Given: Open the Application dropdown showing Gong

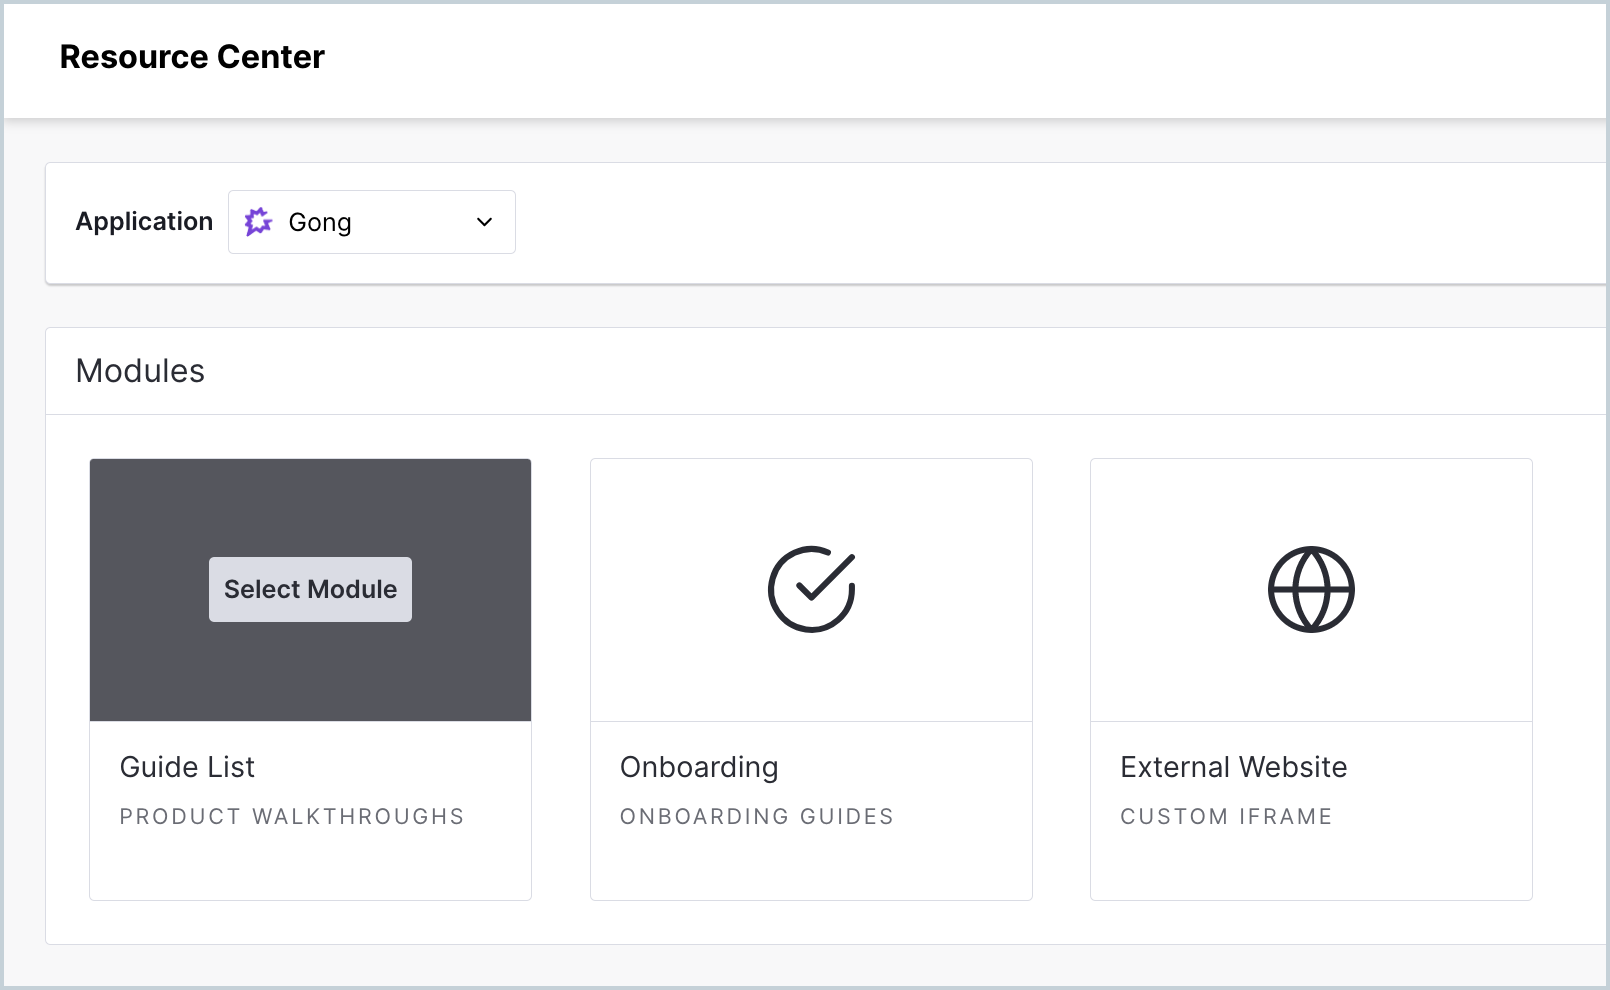Looking at the screenshot, I should [372, 222].
